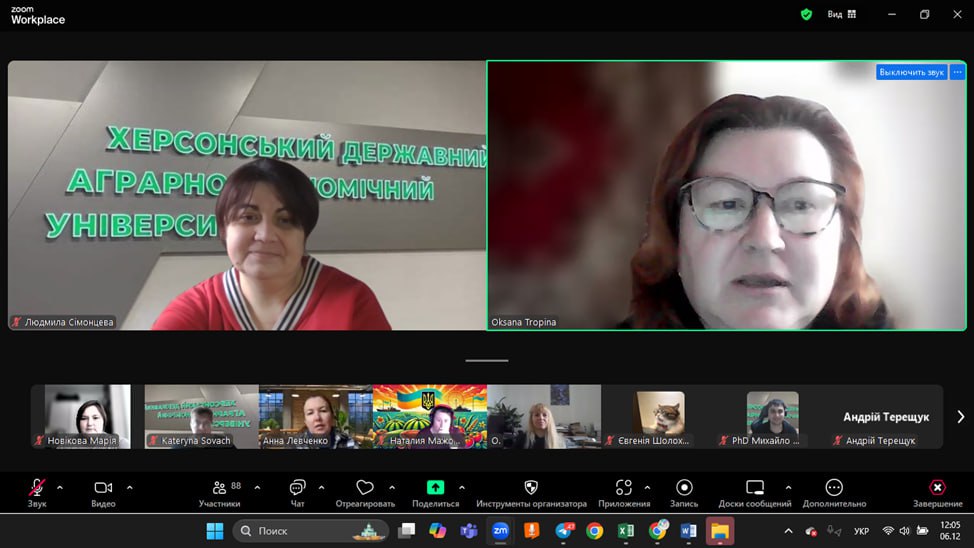Viewport: 974px width, 548px height.
Task: Expand video options arrow next to Видео
Action: point(129,488)
